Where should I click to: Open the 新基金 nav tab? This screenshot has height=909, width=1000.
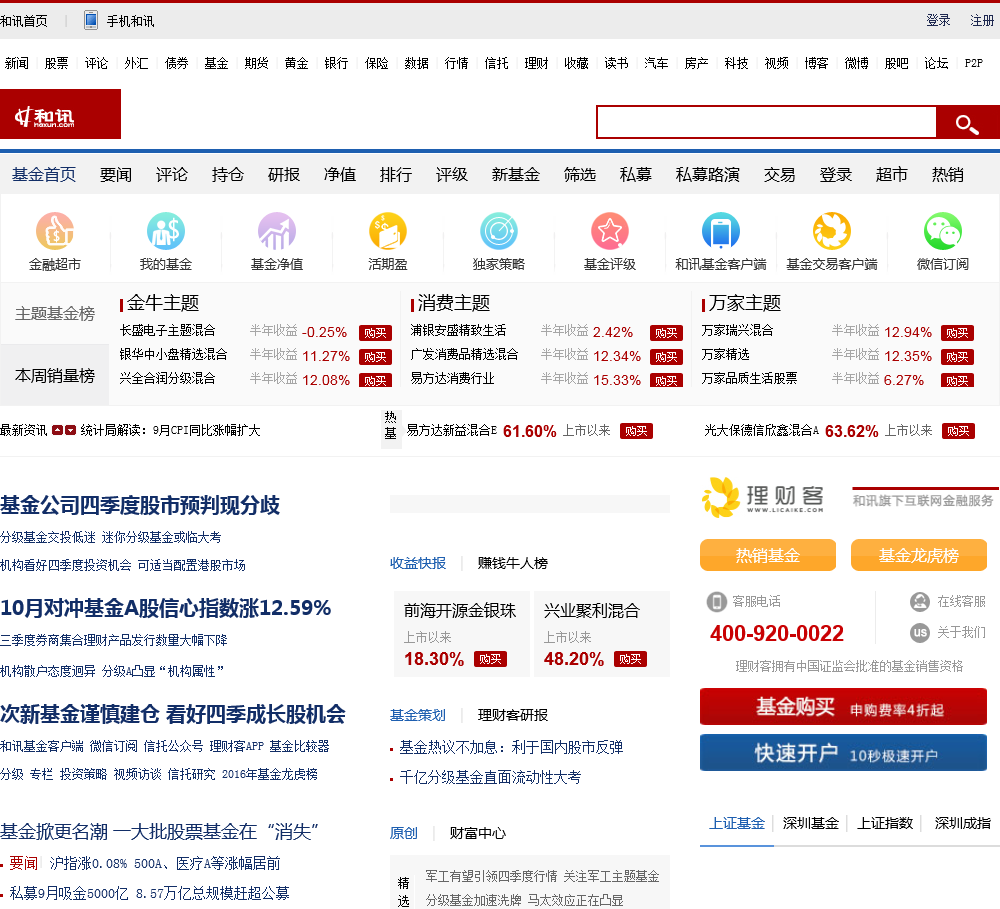(515, 175)
